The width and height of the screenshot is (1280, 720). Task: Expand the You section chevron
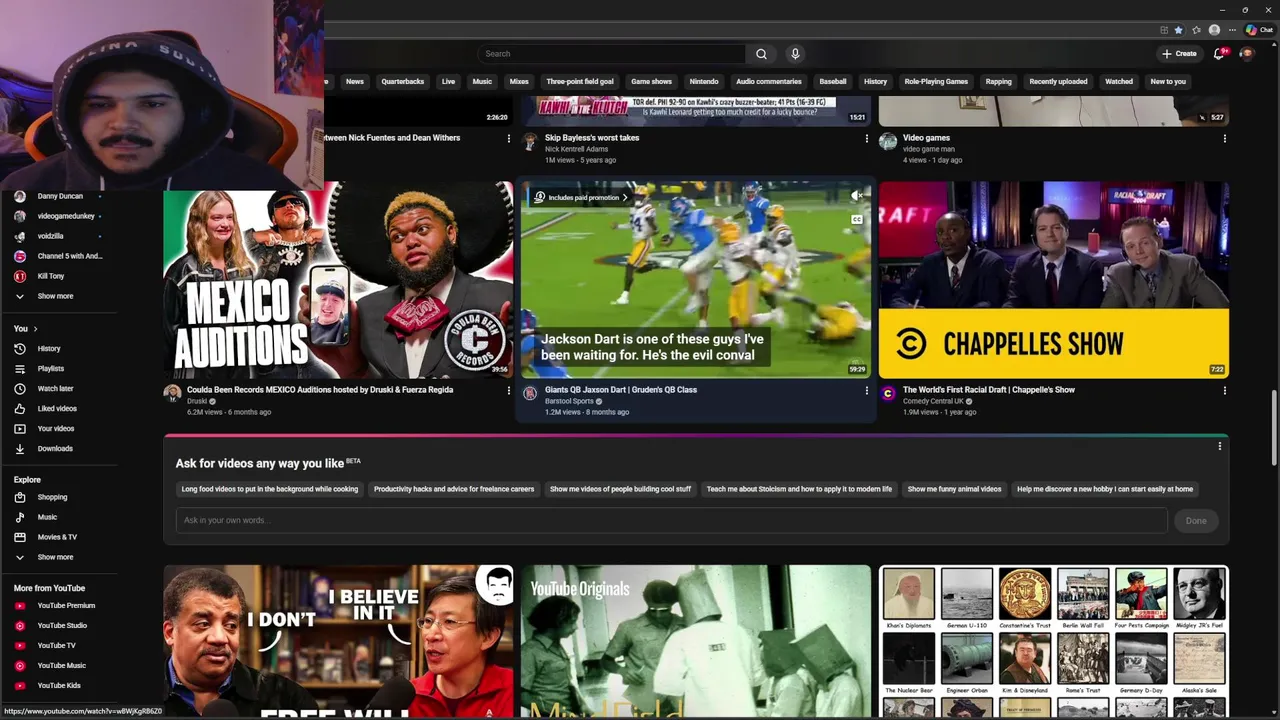[35, 328]
